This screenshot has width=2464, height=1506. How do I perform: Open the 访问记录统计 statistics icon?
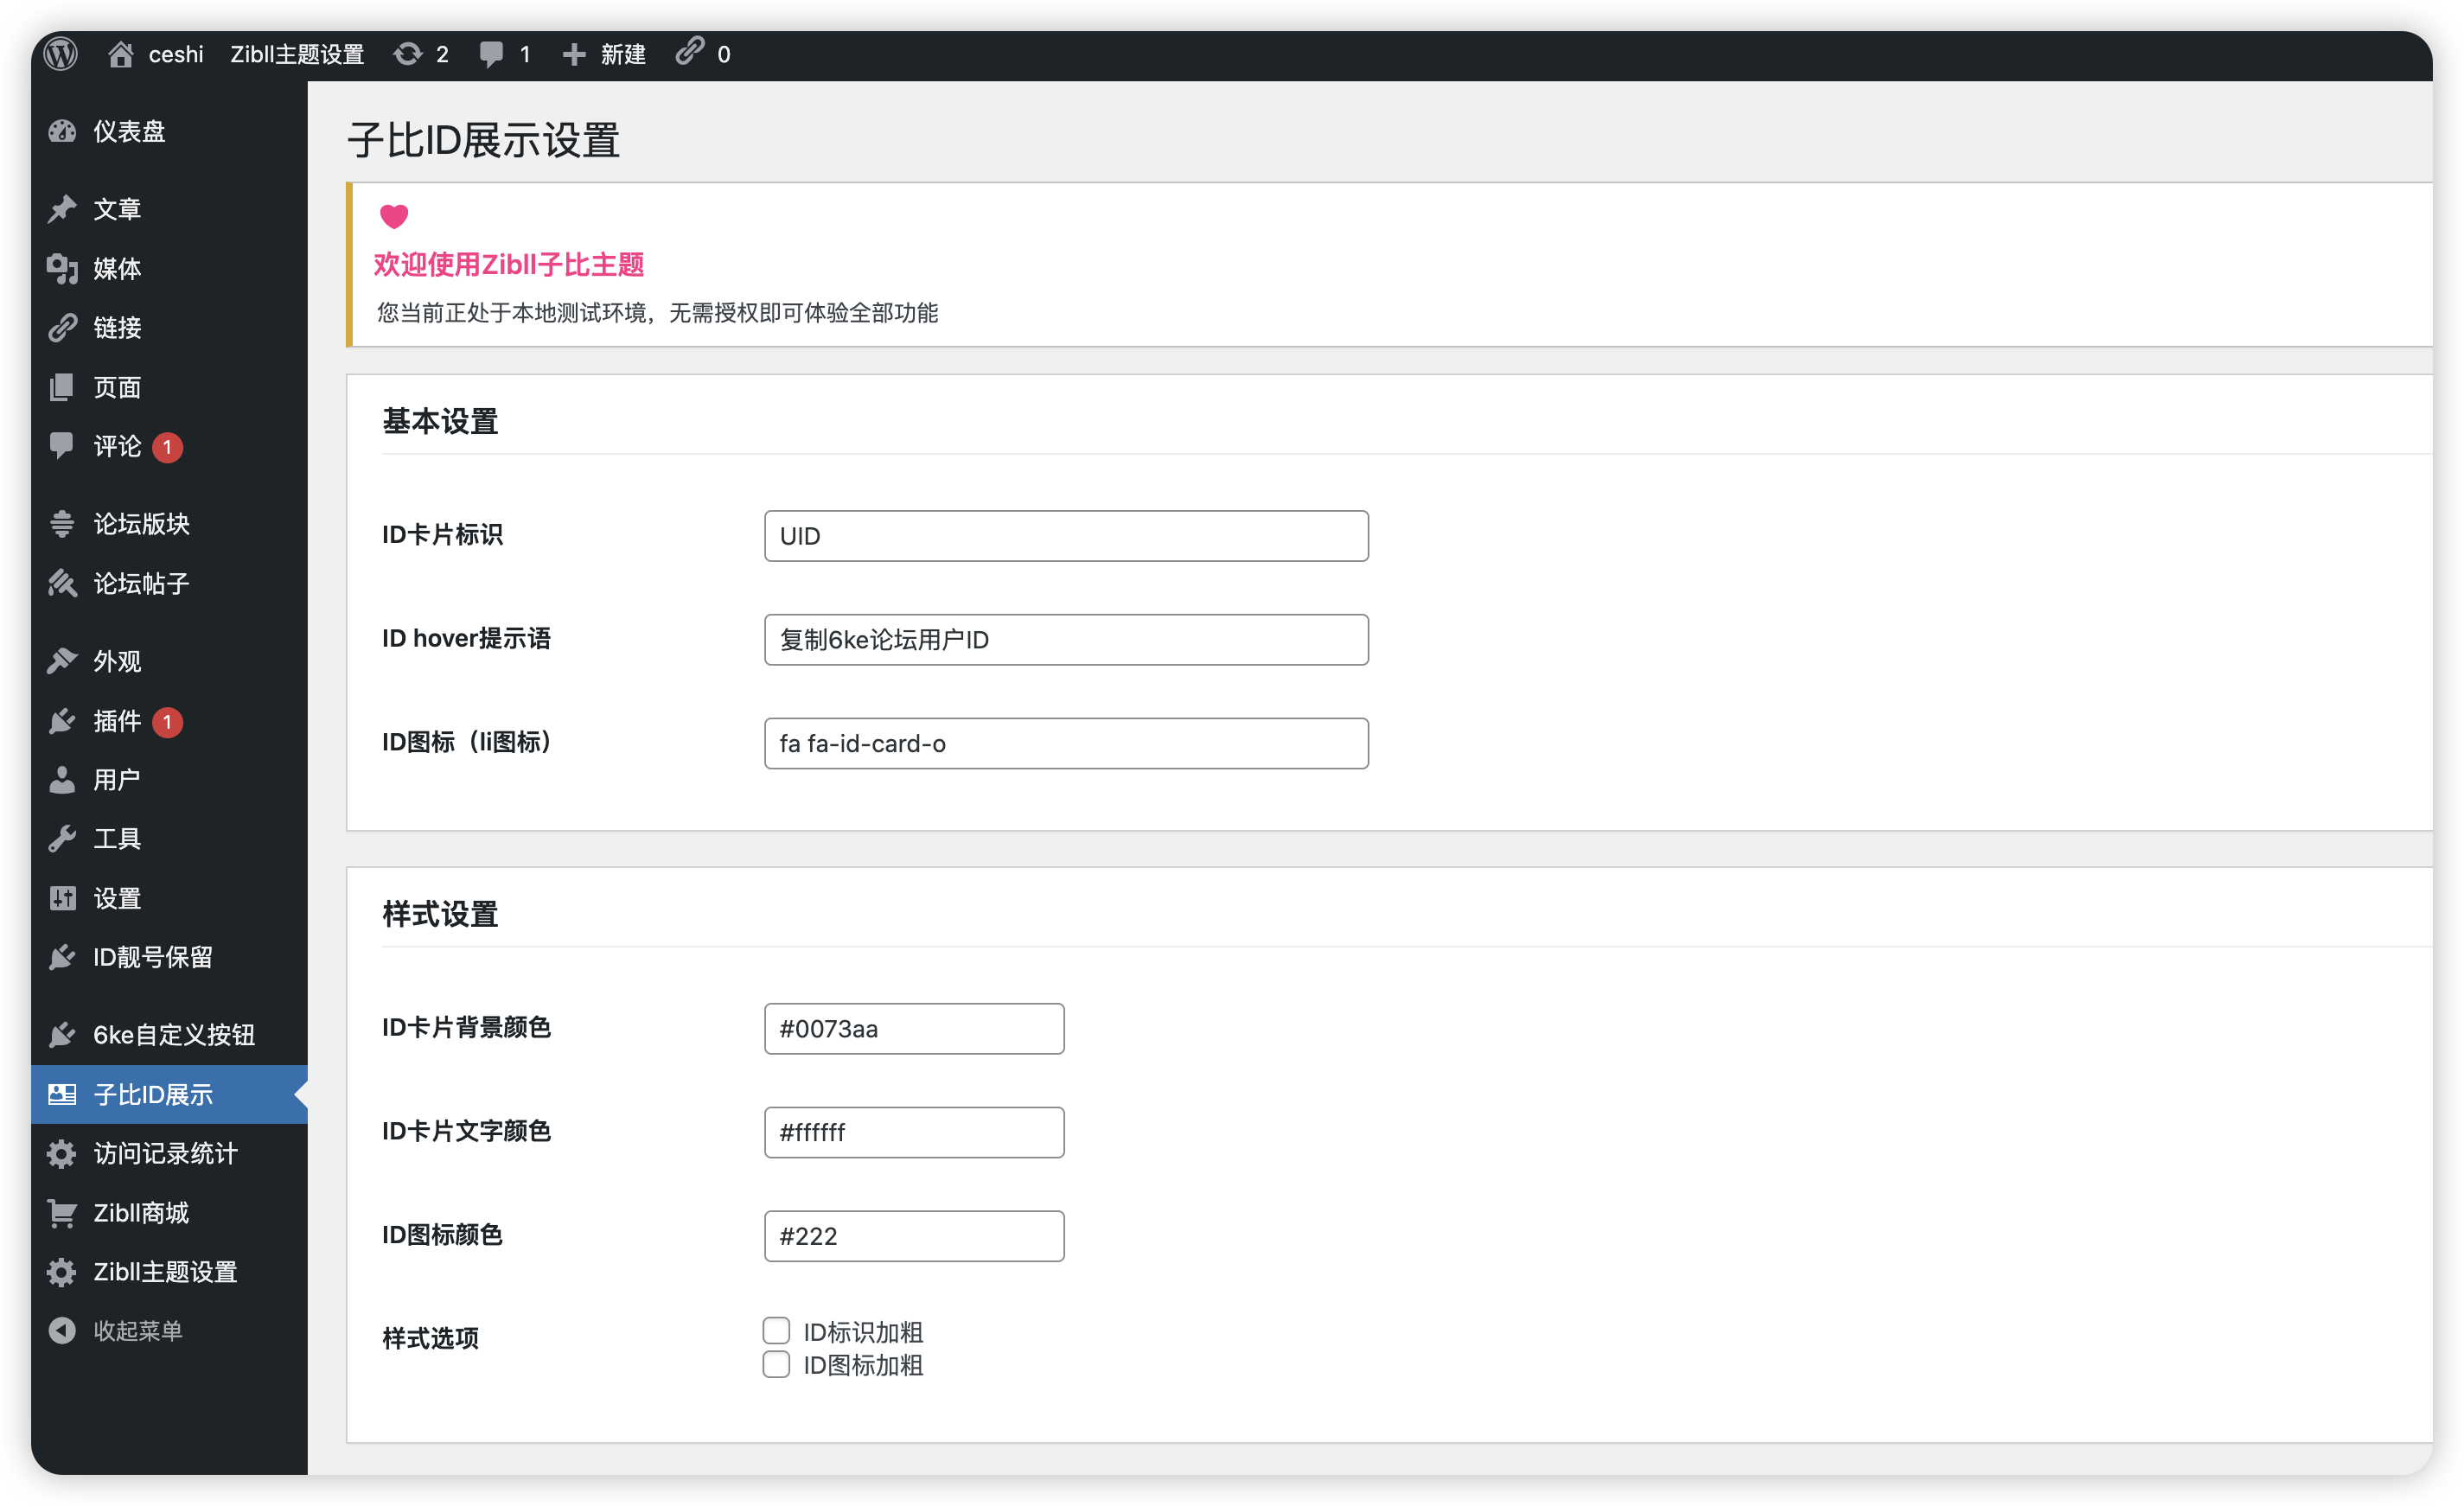pyautogui.click(x=62, y=1153)
